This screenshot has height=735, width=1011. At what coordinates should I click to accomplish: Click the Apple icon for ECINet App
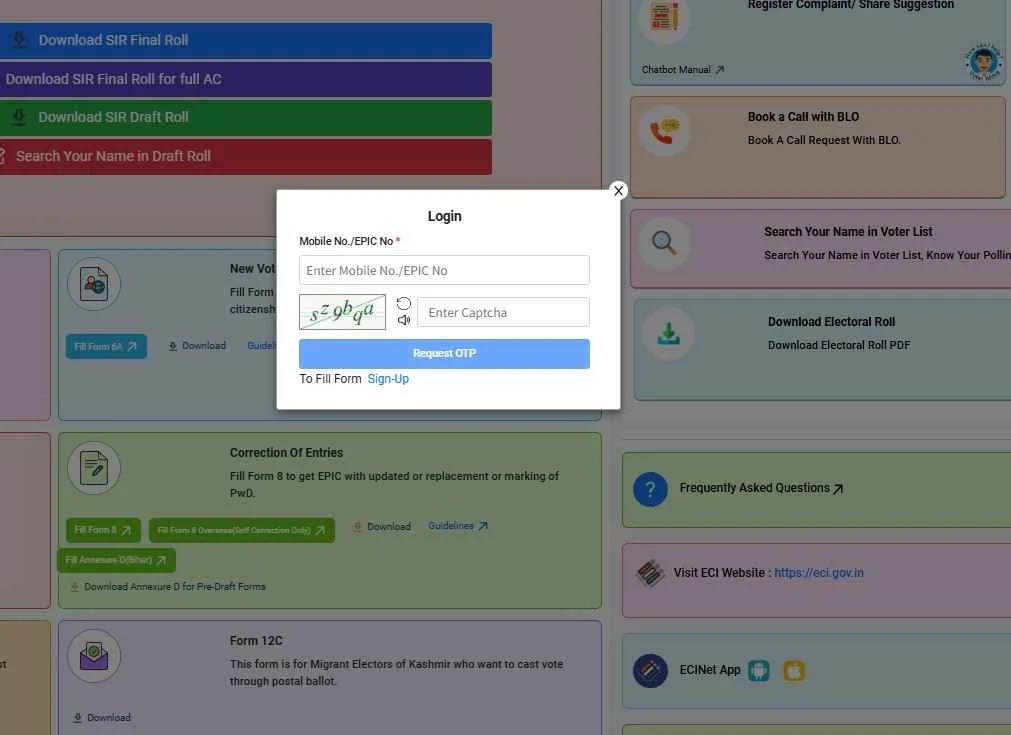(794, 671)
